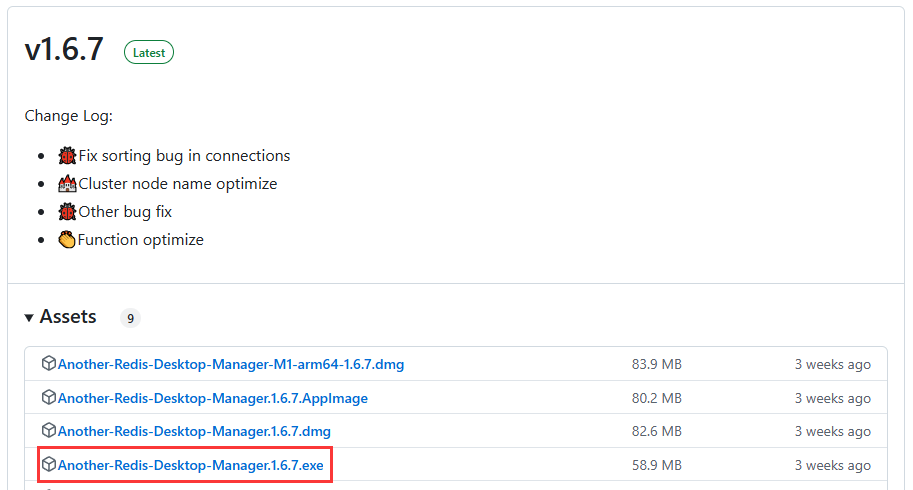Download Another-Redis-Desktop-Manager.1.6.7.dmg file
Screen dimensions: 913x490
click(194, 431)
